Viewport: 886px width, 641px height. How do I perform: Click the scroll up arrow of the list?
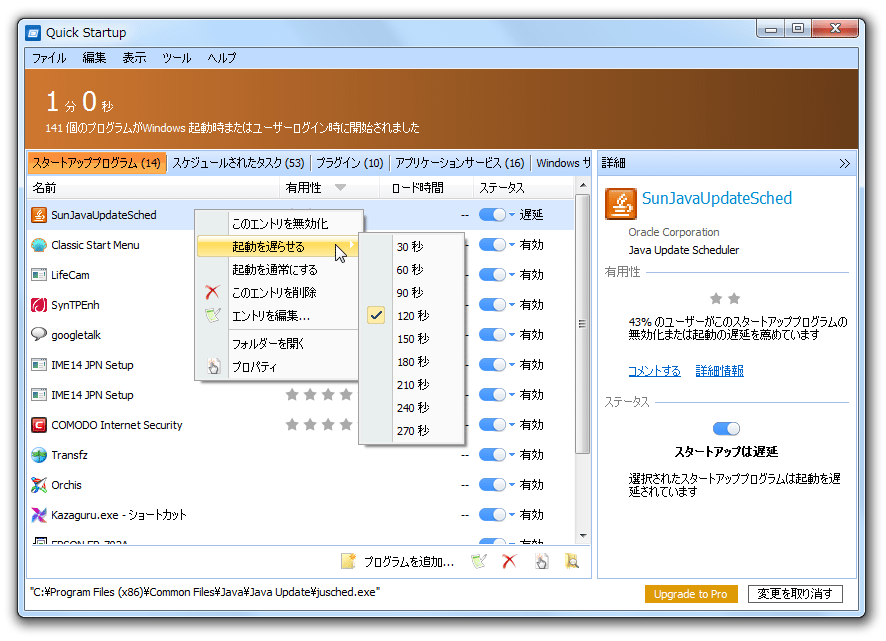click(583, 185)
